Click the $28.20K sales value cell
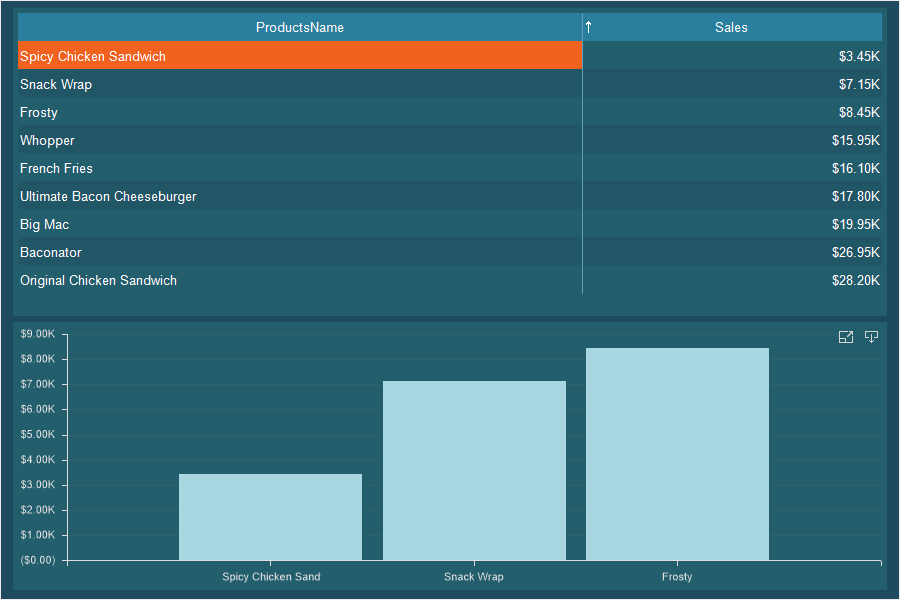900x600 pixels. 855,281
